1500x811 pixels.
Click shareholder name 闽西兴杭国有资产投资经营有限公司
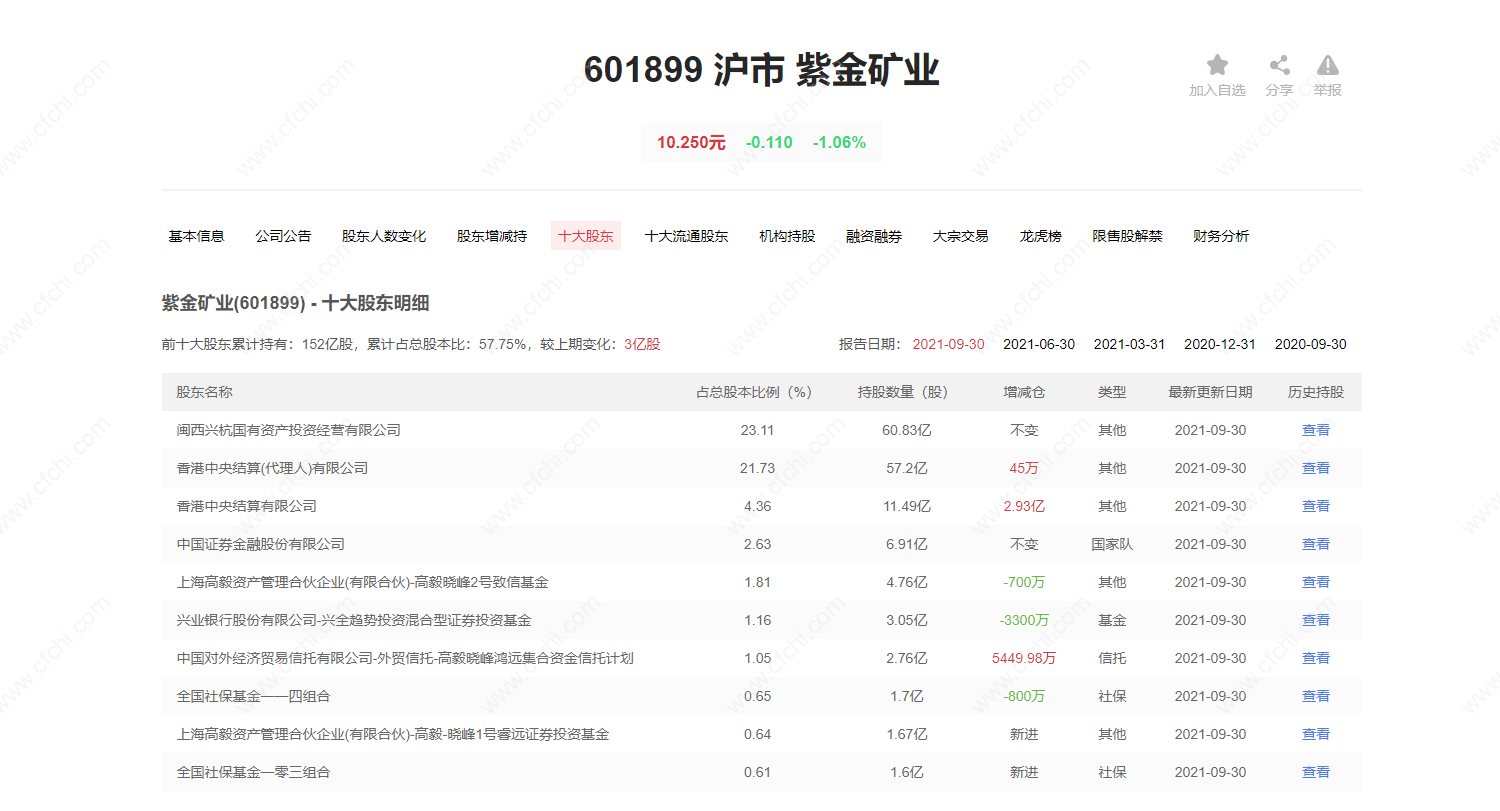pyautogui.click(x=288, y=430)
